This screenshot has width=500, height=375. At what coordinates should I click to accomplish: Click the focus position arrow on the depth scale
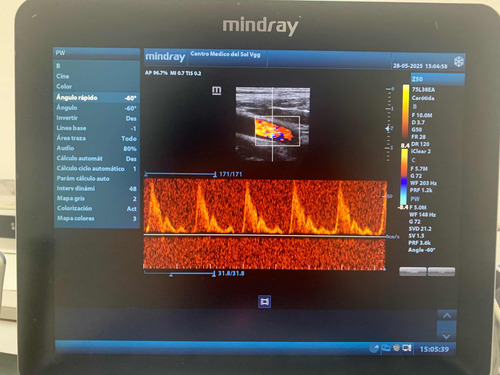(388, 128)
